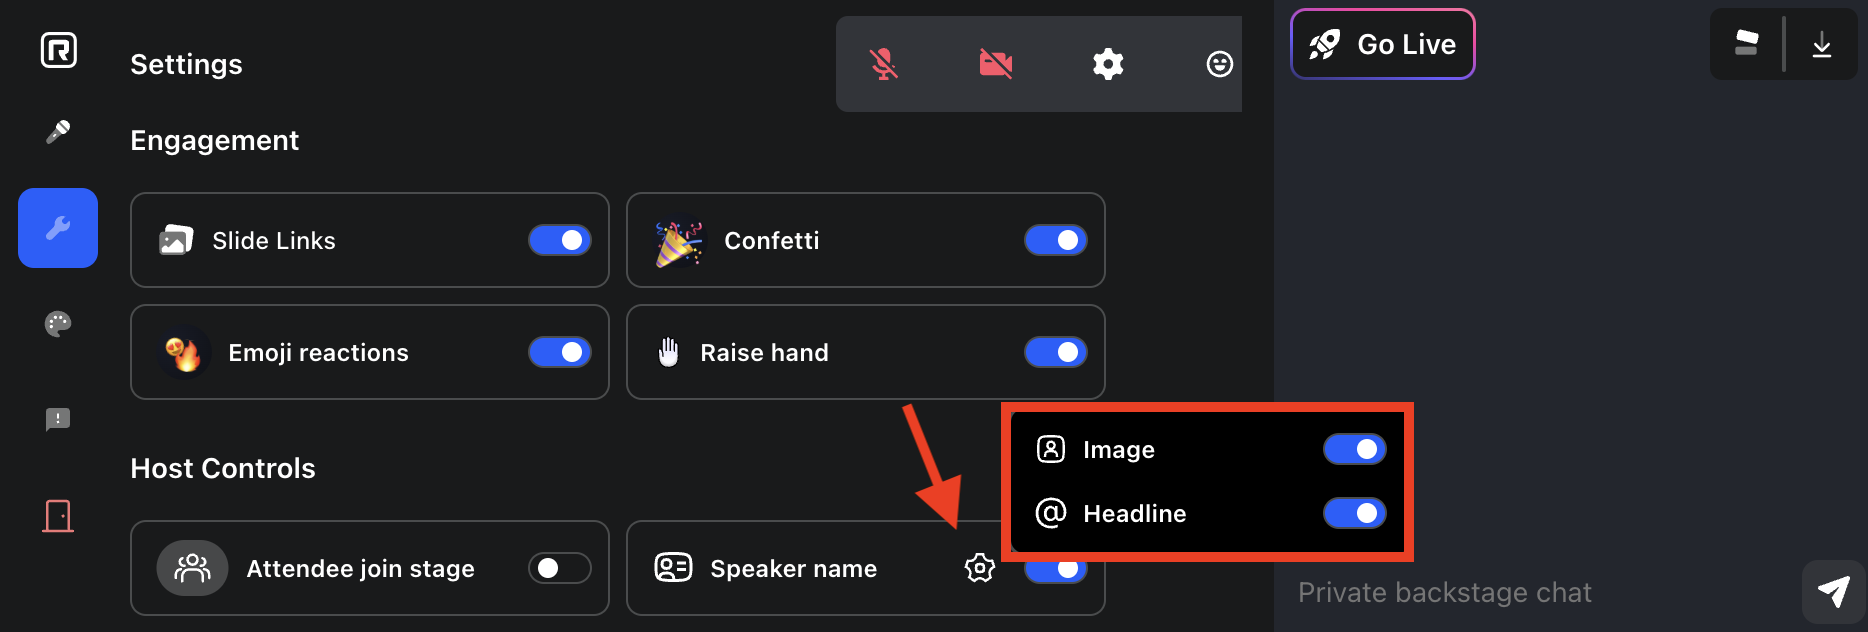Image resolution: width=1868 pixels, height=632 pixels.
Task: Send the private backstage chat message
Action: (x=1833, y=592)
